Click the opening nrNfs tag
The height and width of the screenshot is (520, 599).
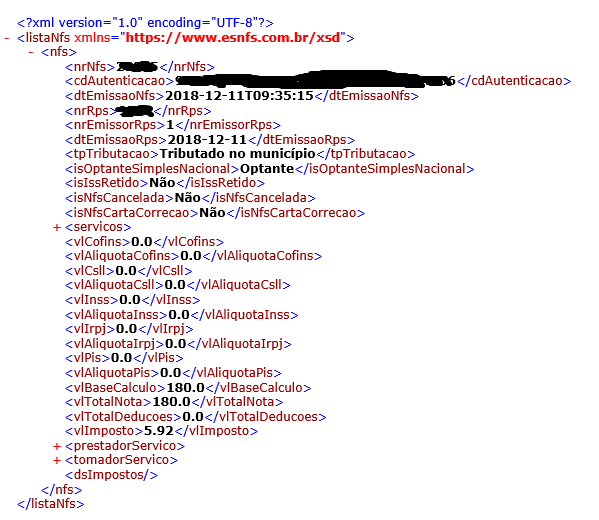(90, 67)
